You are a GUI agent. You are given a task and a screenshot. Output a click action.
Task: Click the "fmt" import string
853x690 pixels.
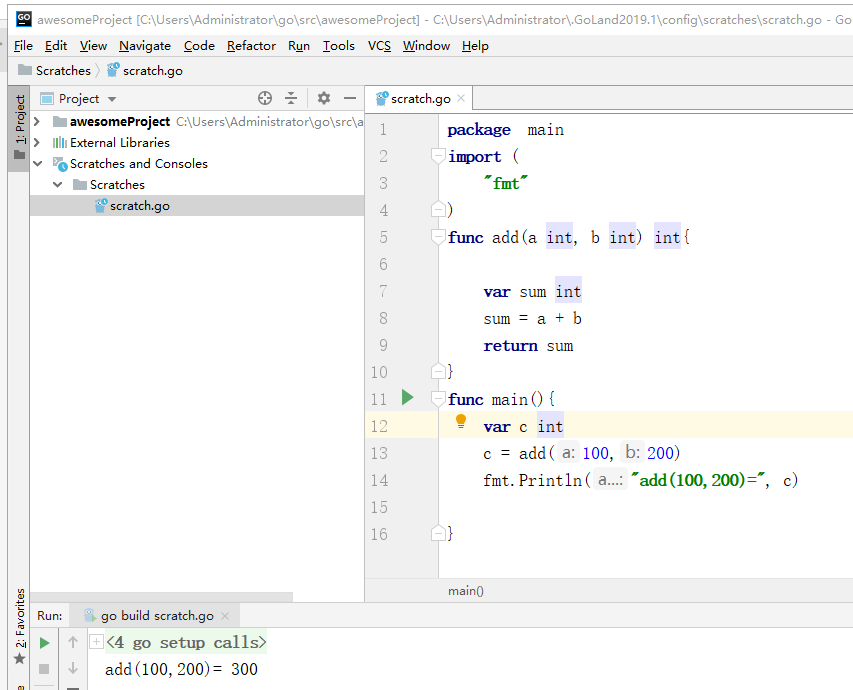[x=505, y=183]
